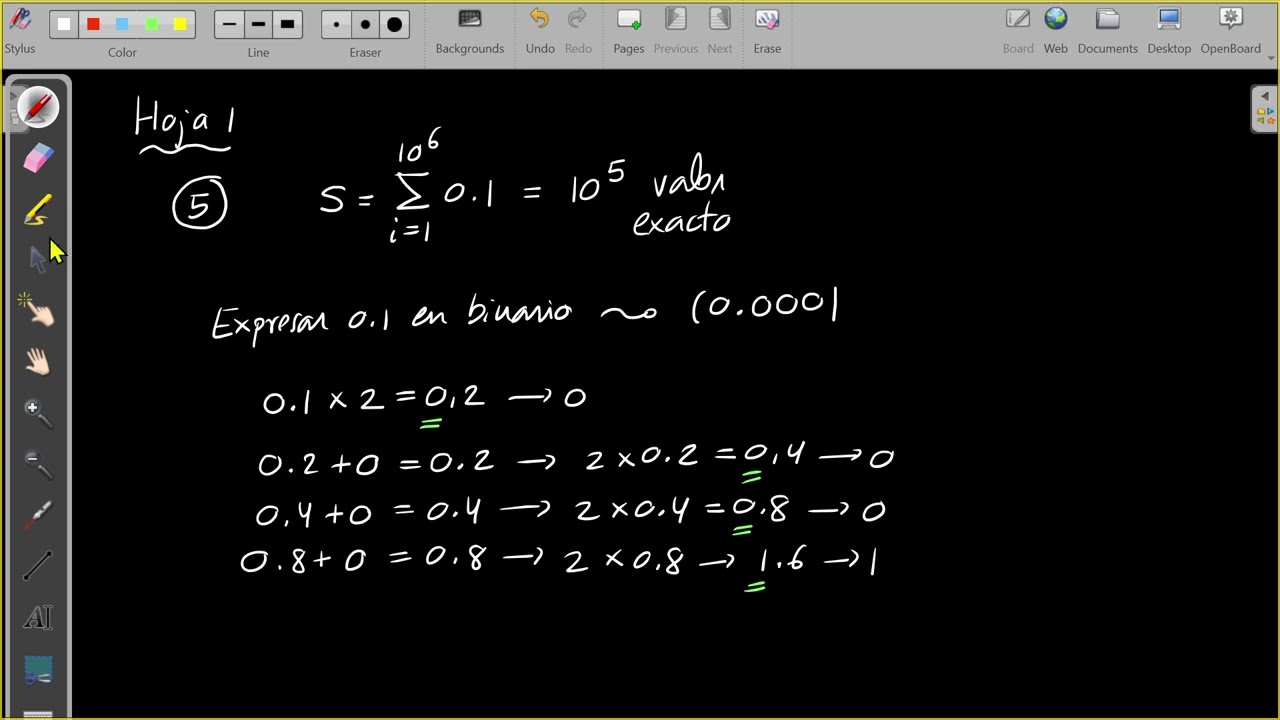Undo the last stroke
Viewport: 1280px width, 720px height.
(x=540, y=30)
